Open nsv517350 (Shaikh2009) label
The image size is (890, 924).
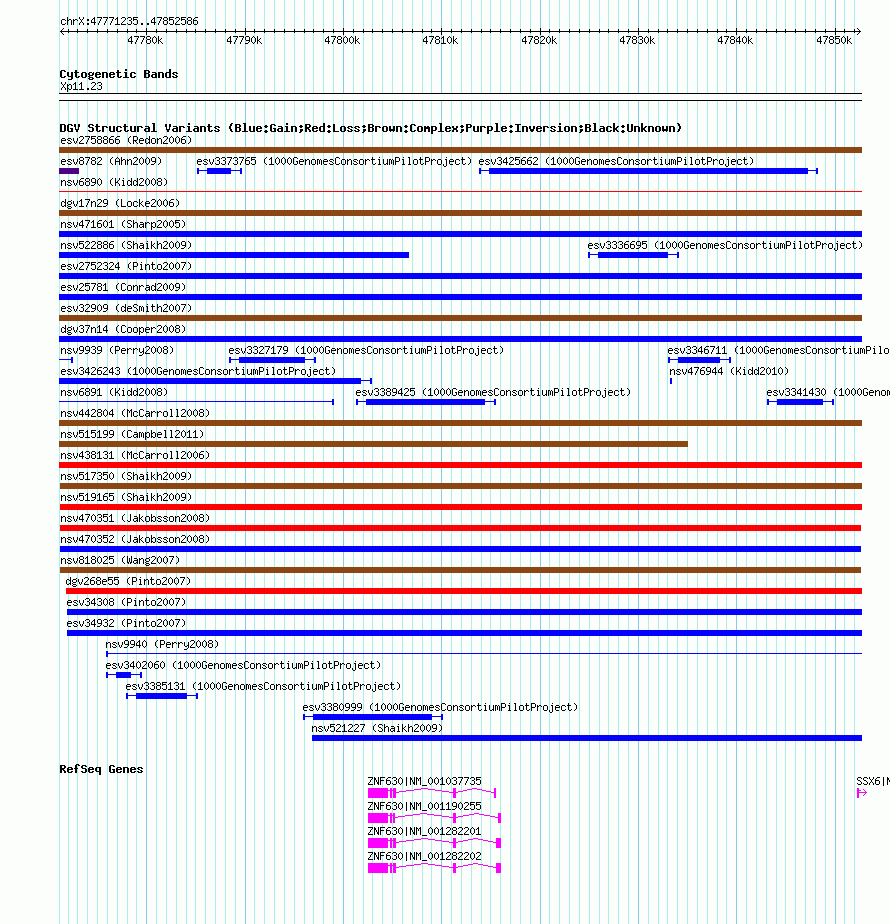(126, 476)
